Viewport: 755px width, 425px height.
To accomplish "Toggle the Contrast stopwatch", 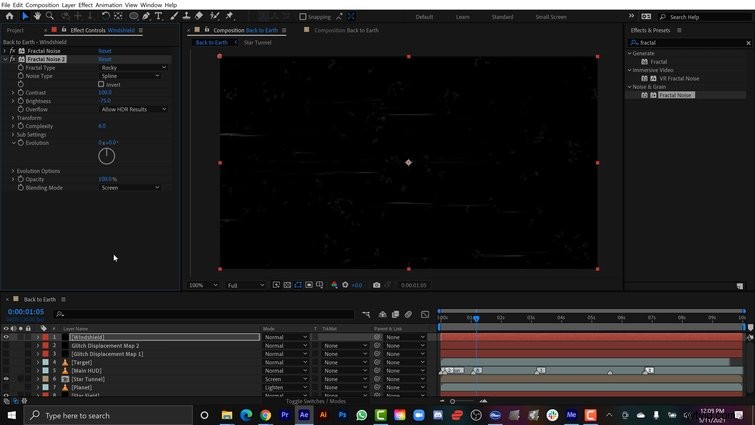I will point(21,92).
